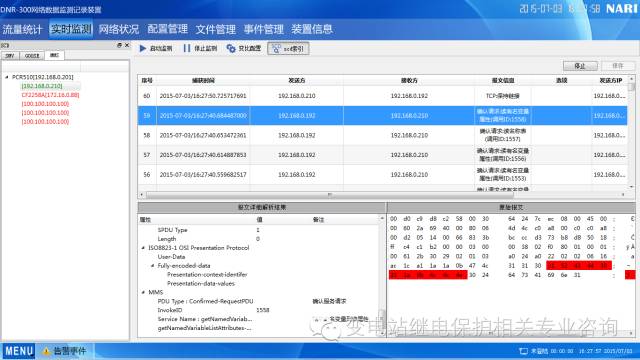Select Presentation-data-values row

[x=259, y=283]
